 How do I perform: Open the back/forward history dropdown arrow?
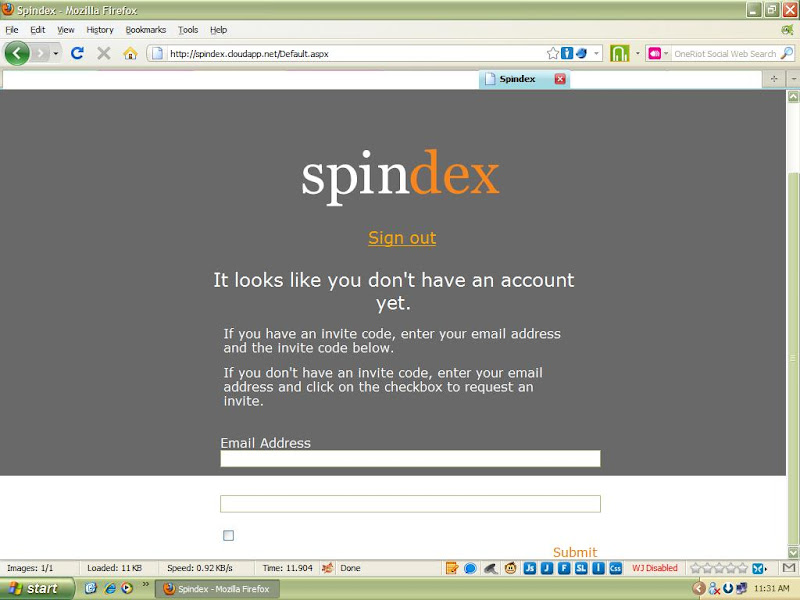[56, 53]
